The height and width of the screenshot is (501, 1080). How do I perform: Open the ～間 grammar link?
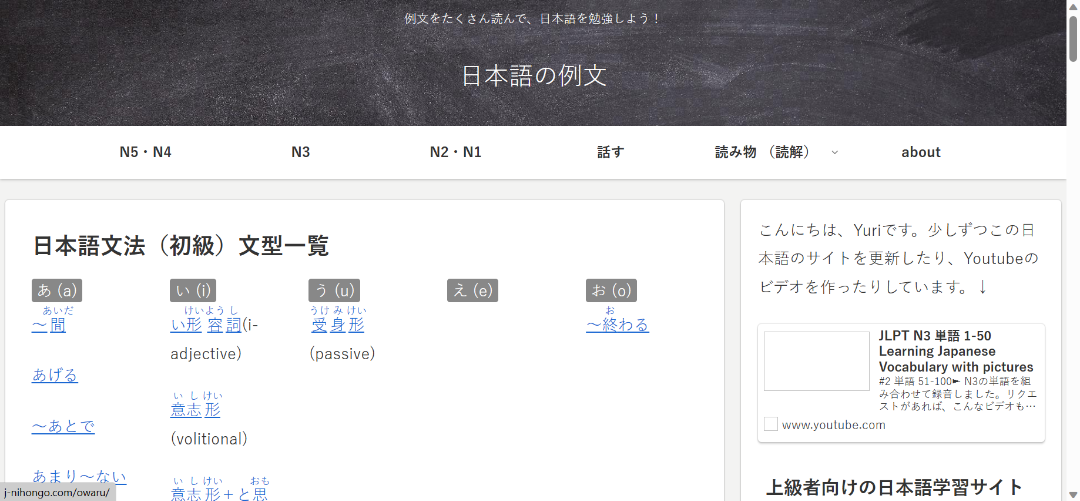pyautogui.click(x=49, y=325)
